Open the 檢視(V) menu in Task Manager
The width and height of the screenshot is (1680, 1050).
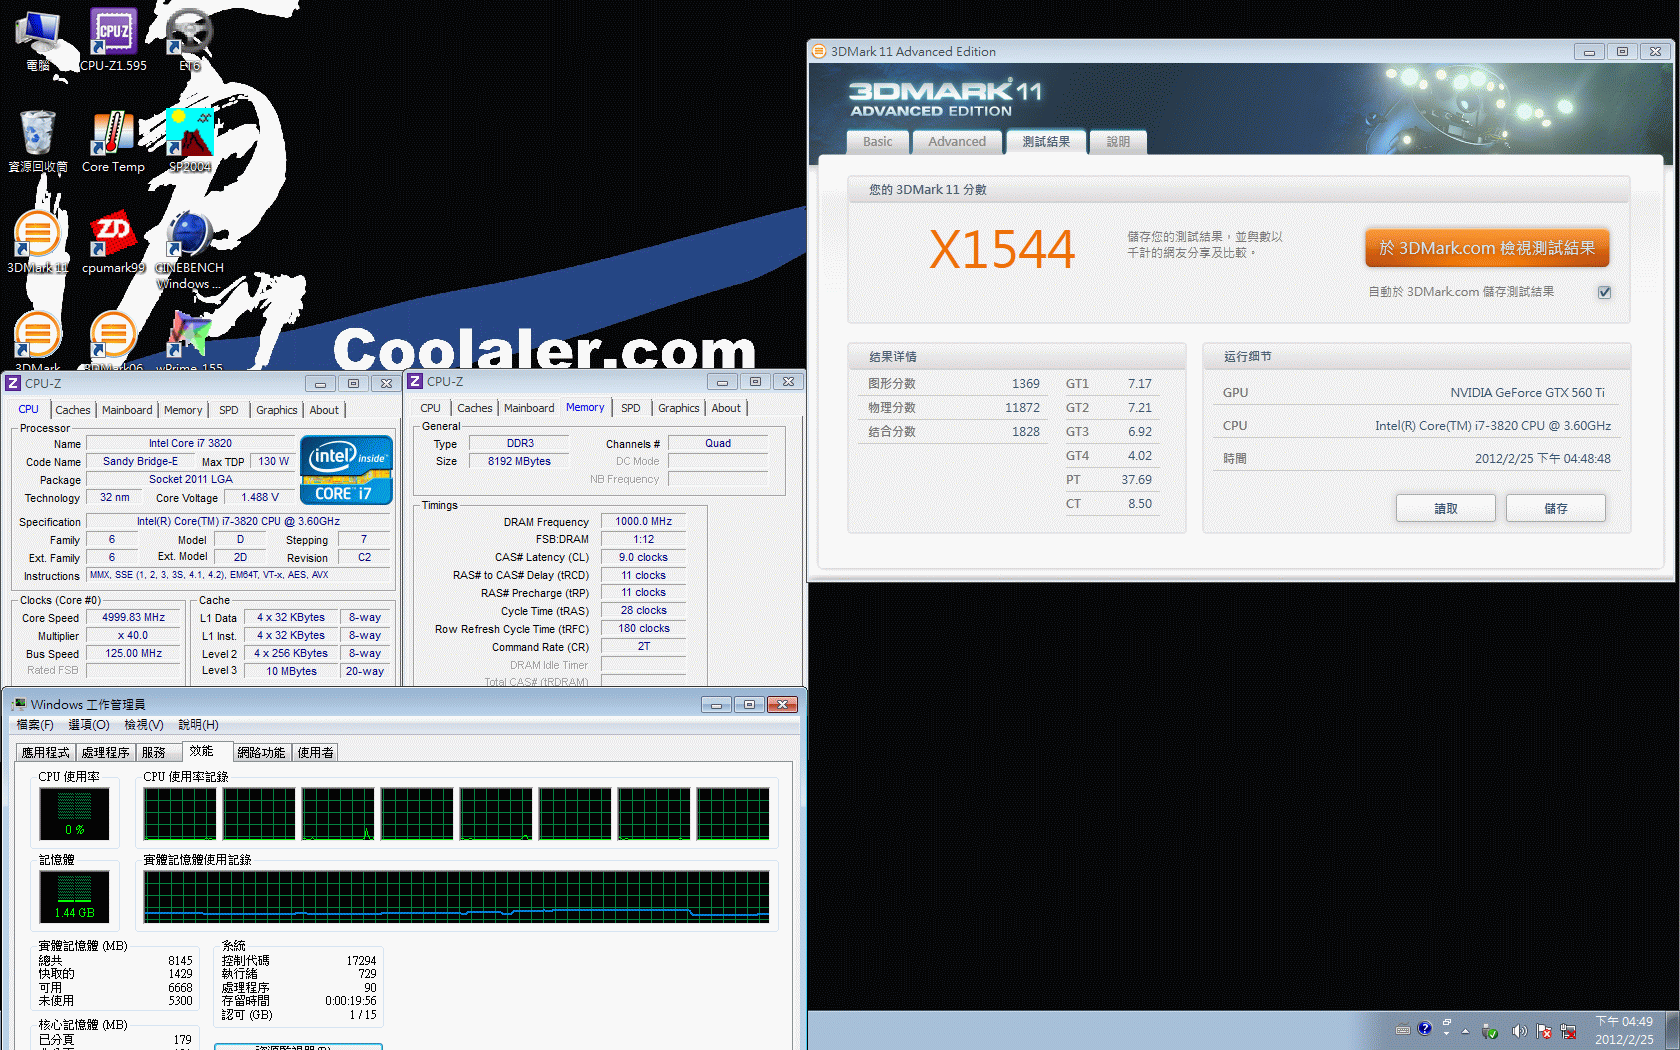coord(144,725)
